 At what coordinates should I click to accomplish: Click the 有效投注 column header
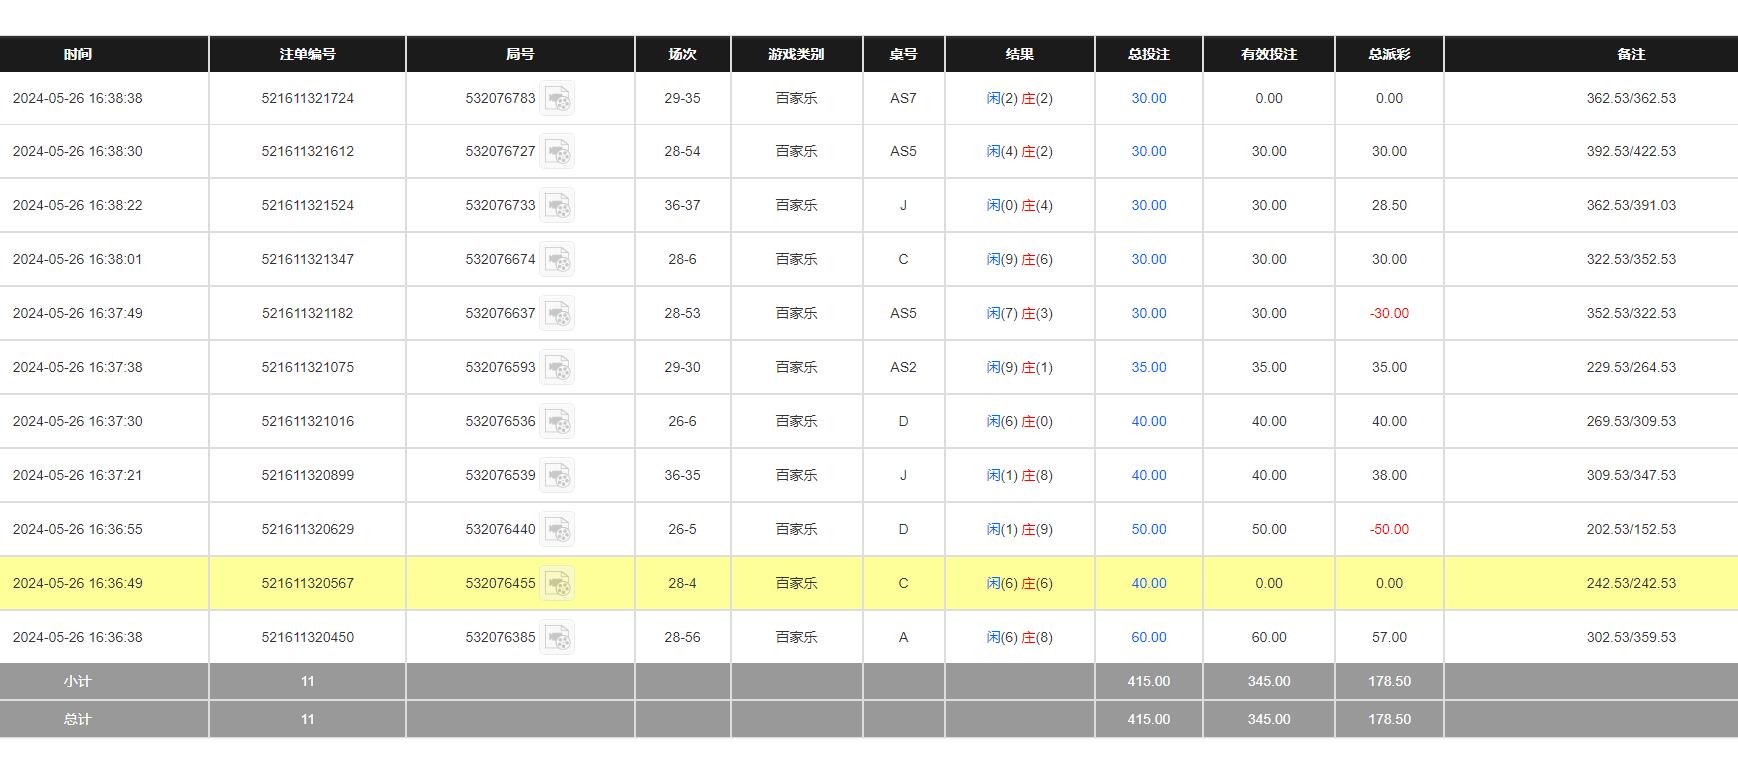1269,54
